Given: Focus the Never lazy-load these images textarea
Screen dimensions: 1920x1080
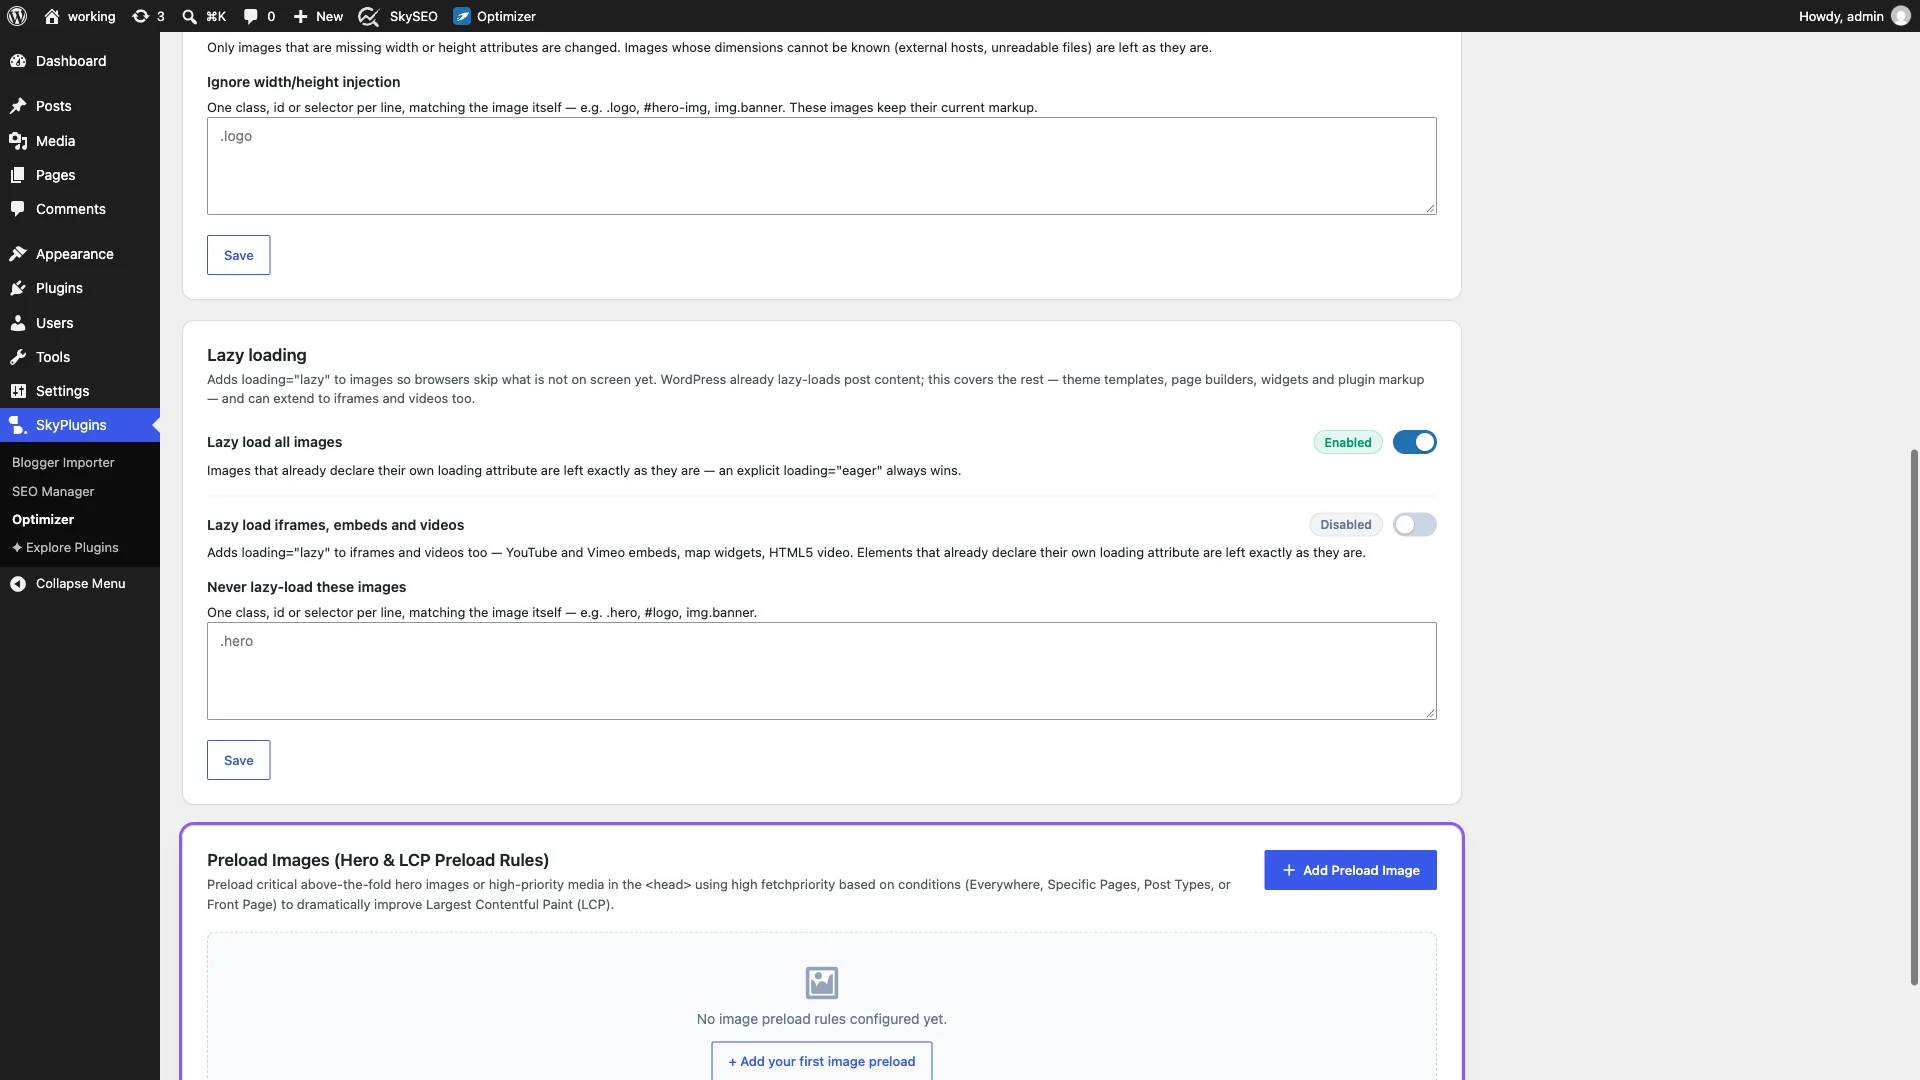Looking at the screenshot, I should (x=822, y=671).
